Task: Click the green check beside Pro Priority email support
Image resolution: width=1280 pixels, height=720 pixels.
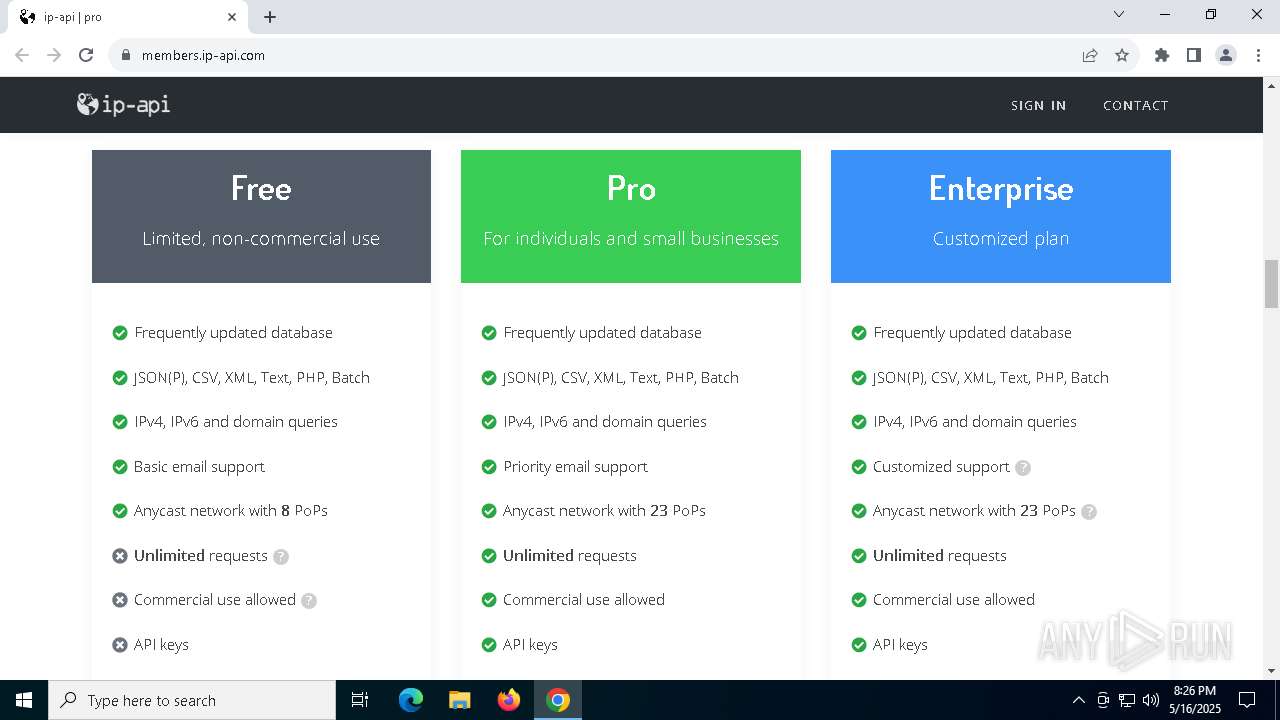Action: pyautogui.click(x=489, y=467)
